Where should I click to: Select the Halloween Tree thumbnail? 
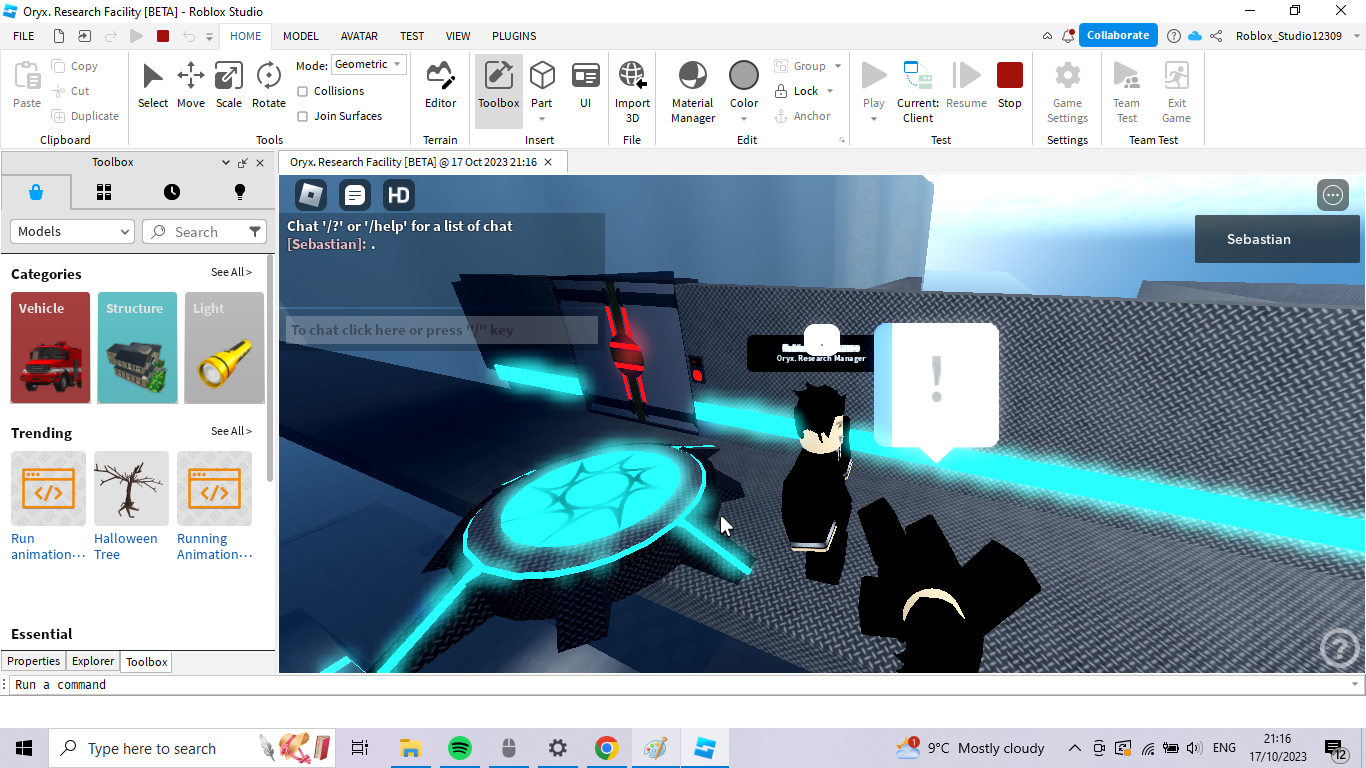(131, 488)
